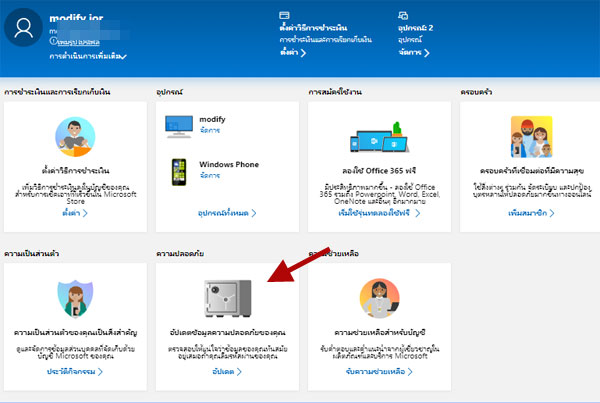Click the devices icon in header

403,15
